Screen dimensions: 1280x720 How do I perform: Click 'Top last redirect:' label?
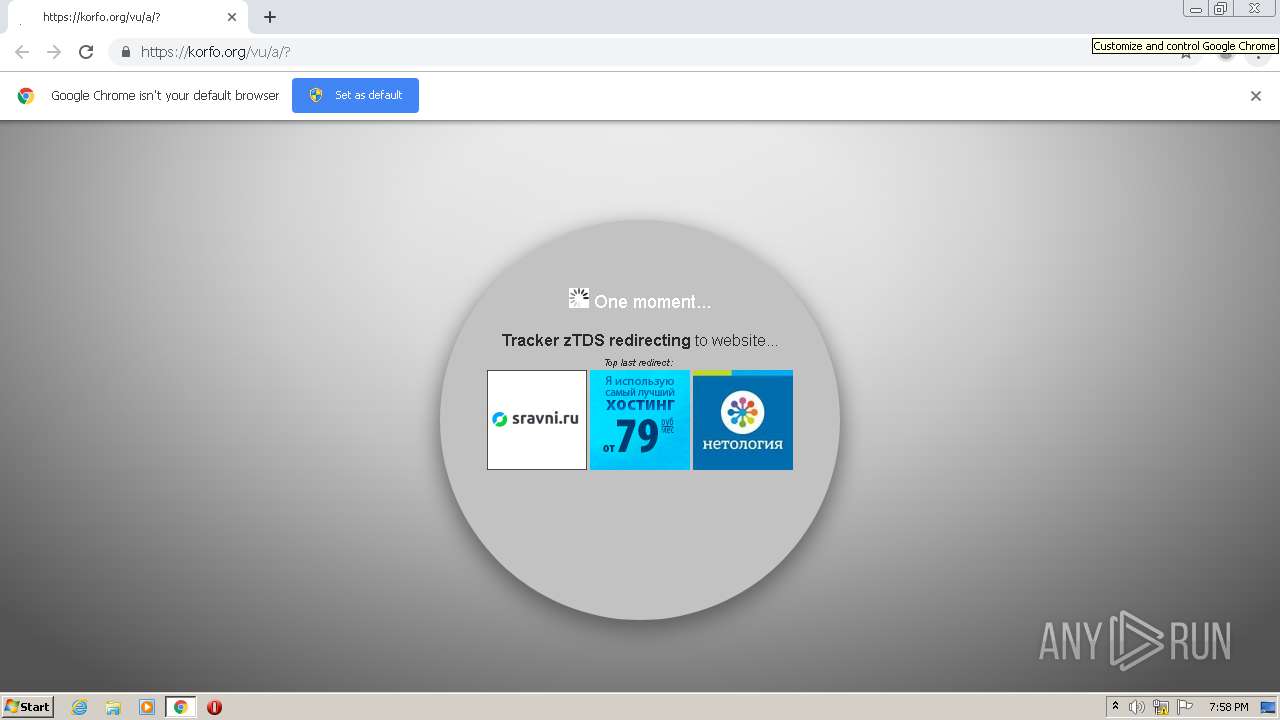(638, 363)
